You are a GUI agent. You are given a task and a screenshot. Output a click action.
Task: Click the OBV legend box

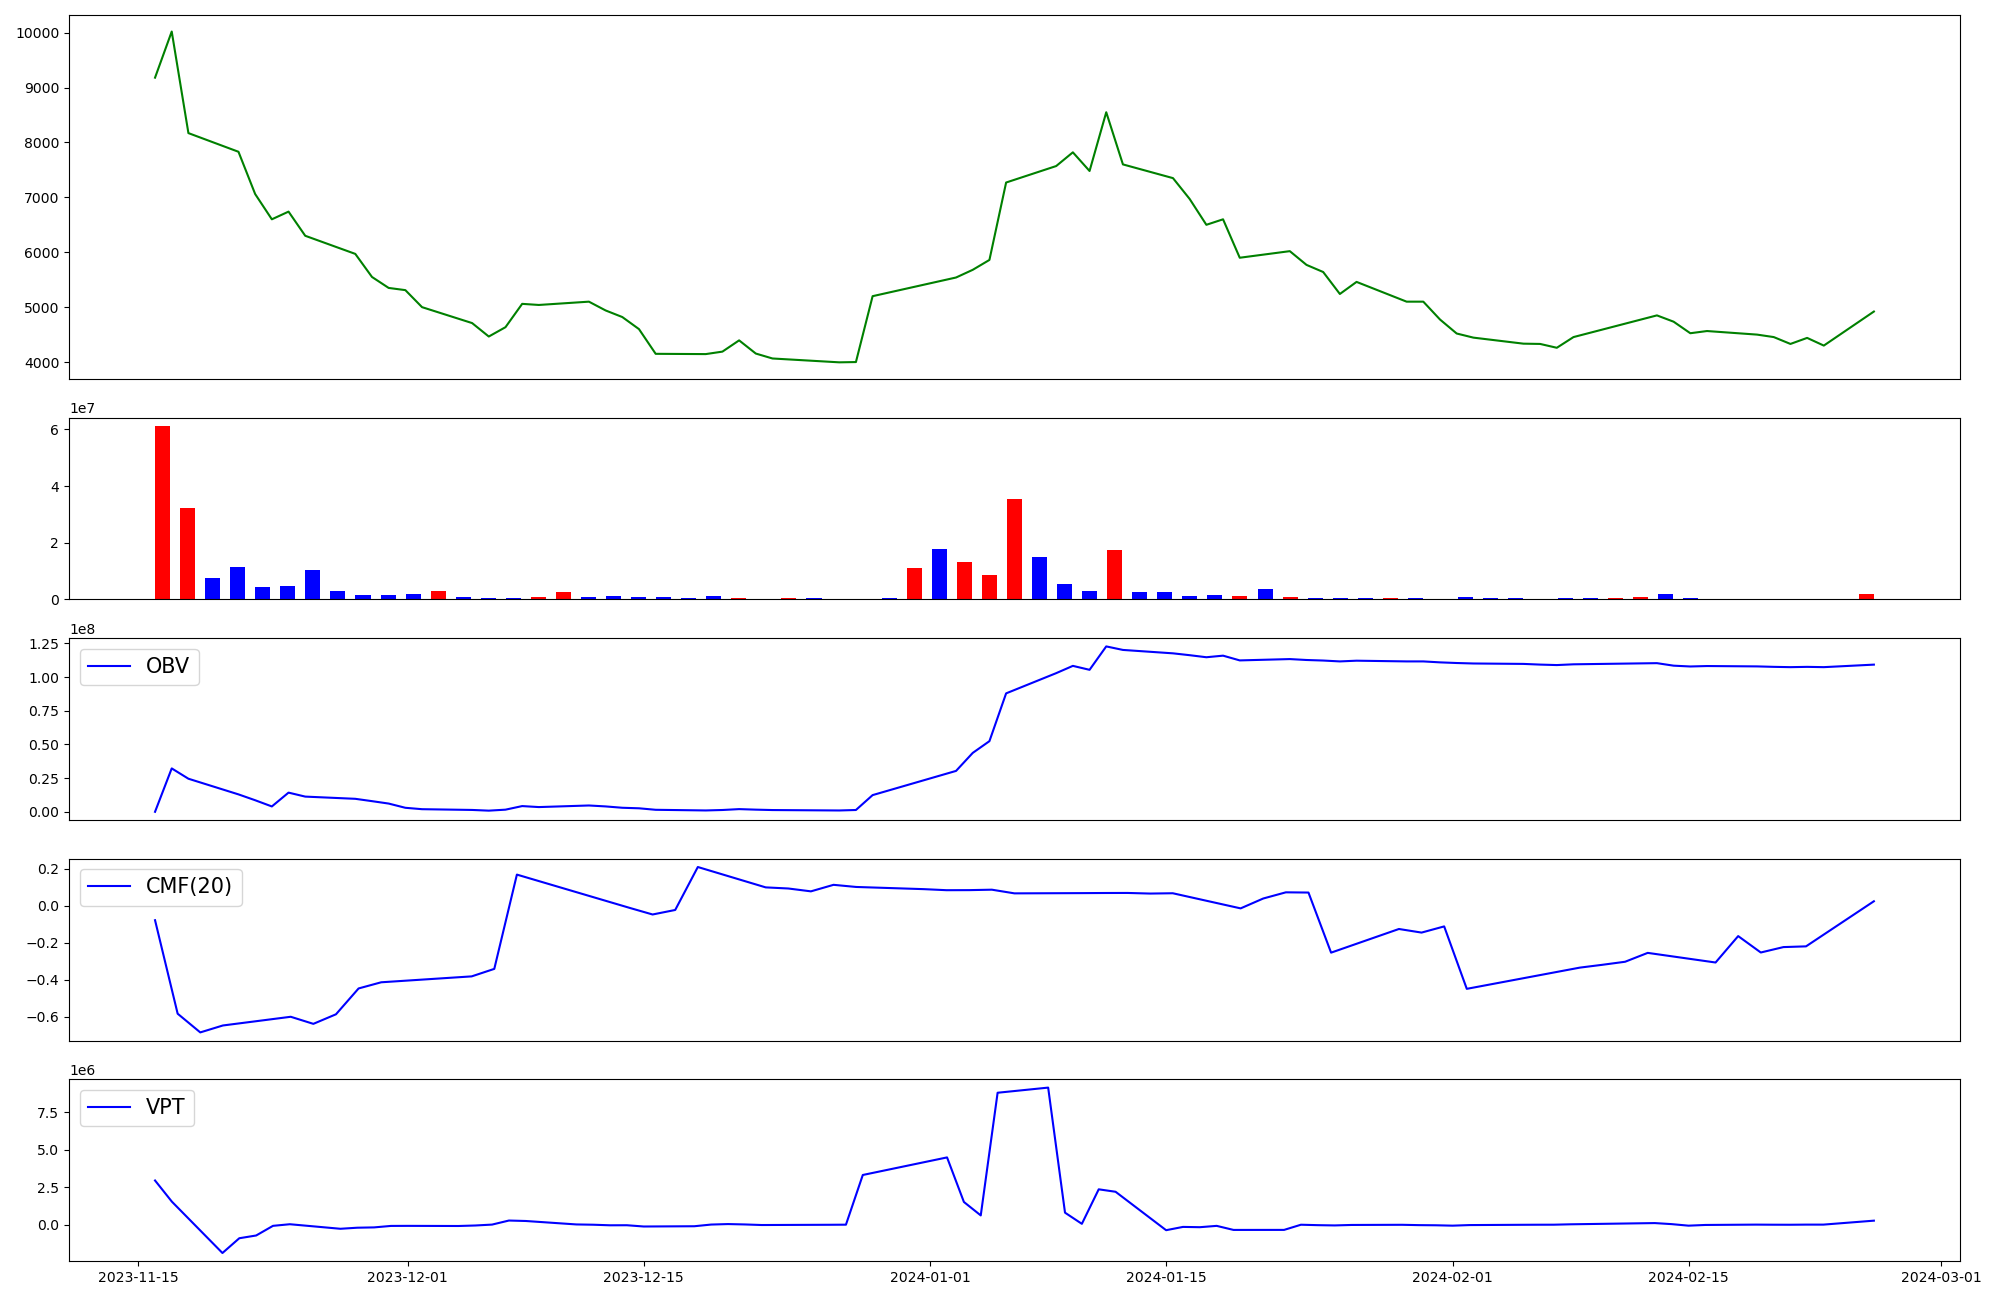[139, 667]
